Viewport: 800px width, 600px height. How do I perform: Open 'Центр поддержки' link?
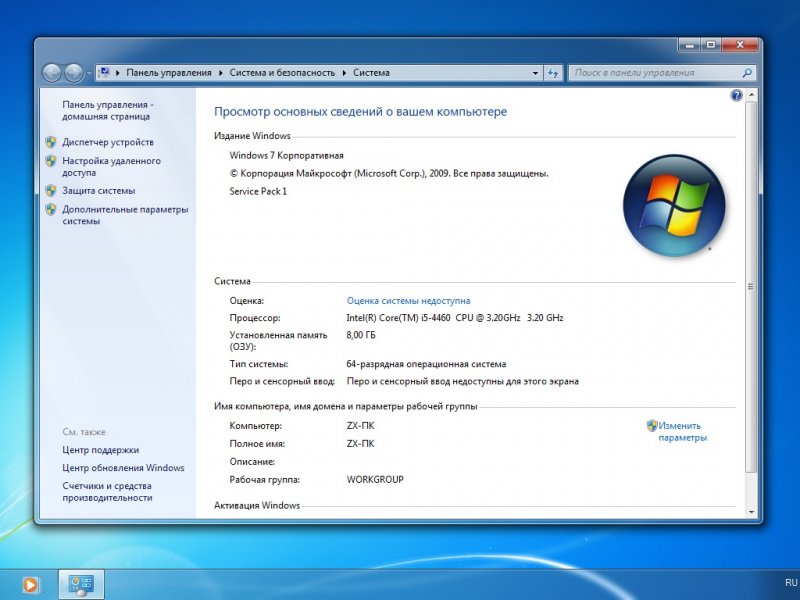(101, 450)
